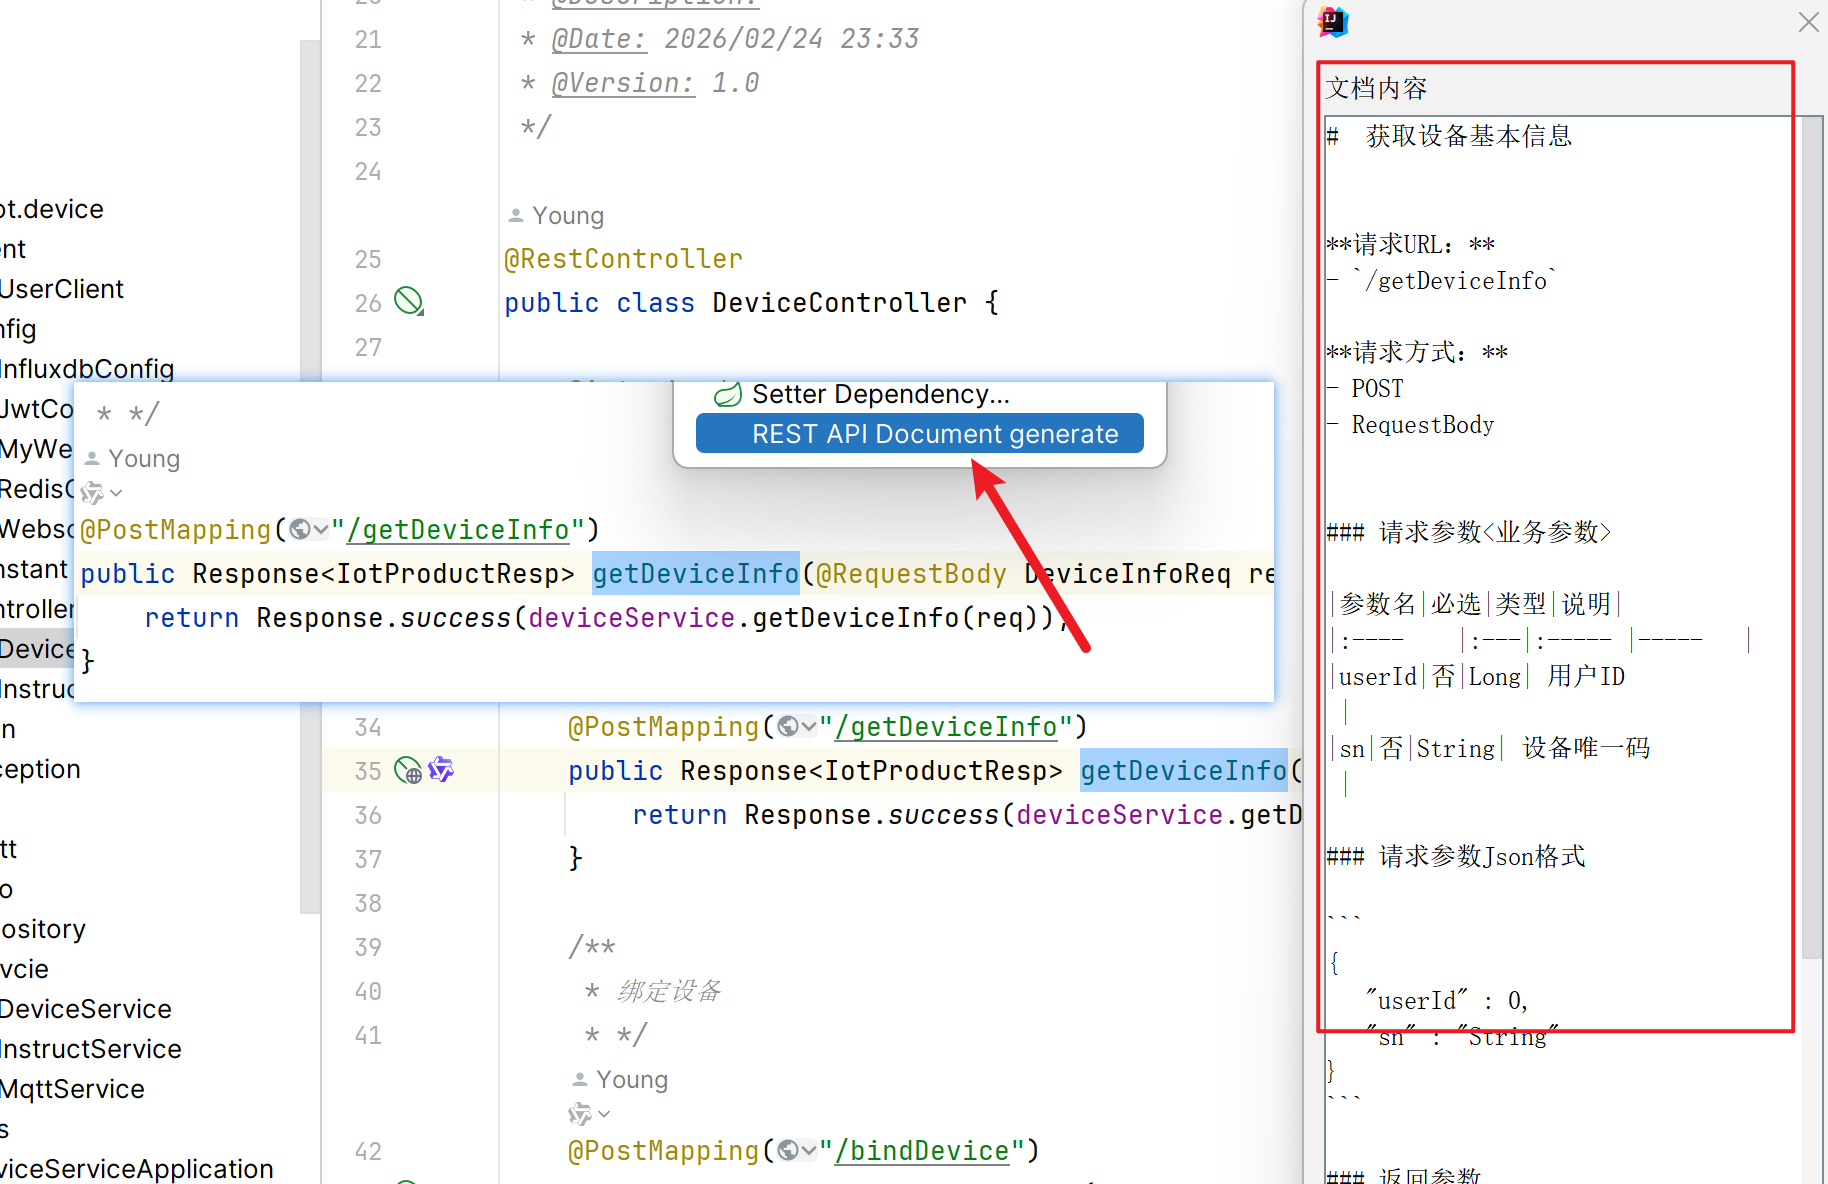Click the author icon in the popup preview

(92, 458)
